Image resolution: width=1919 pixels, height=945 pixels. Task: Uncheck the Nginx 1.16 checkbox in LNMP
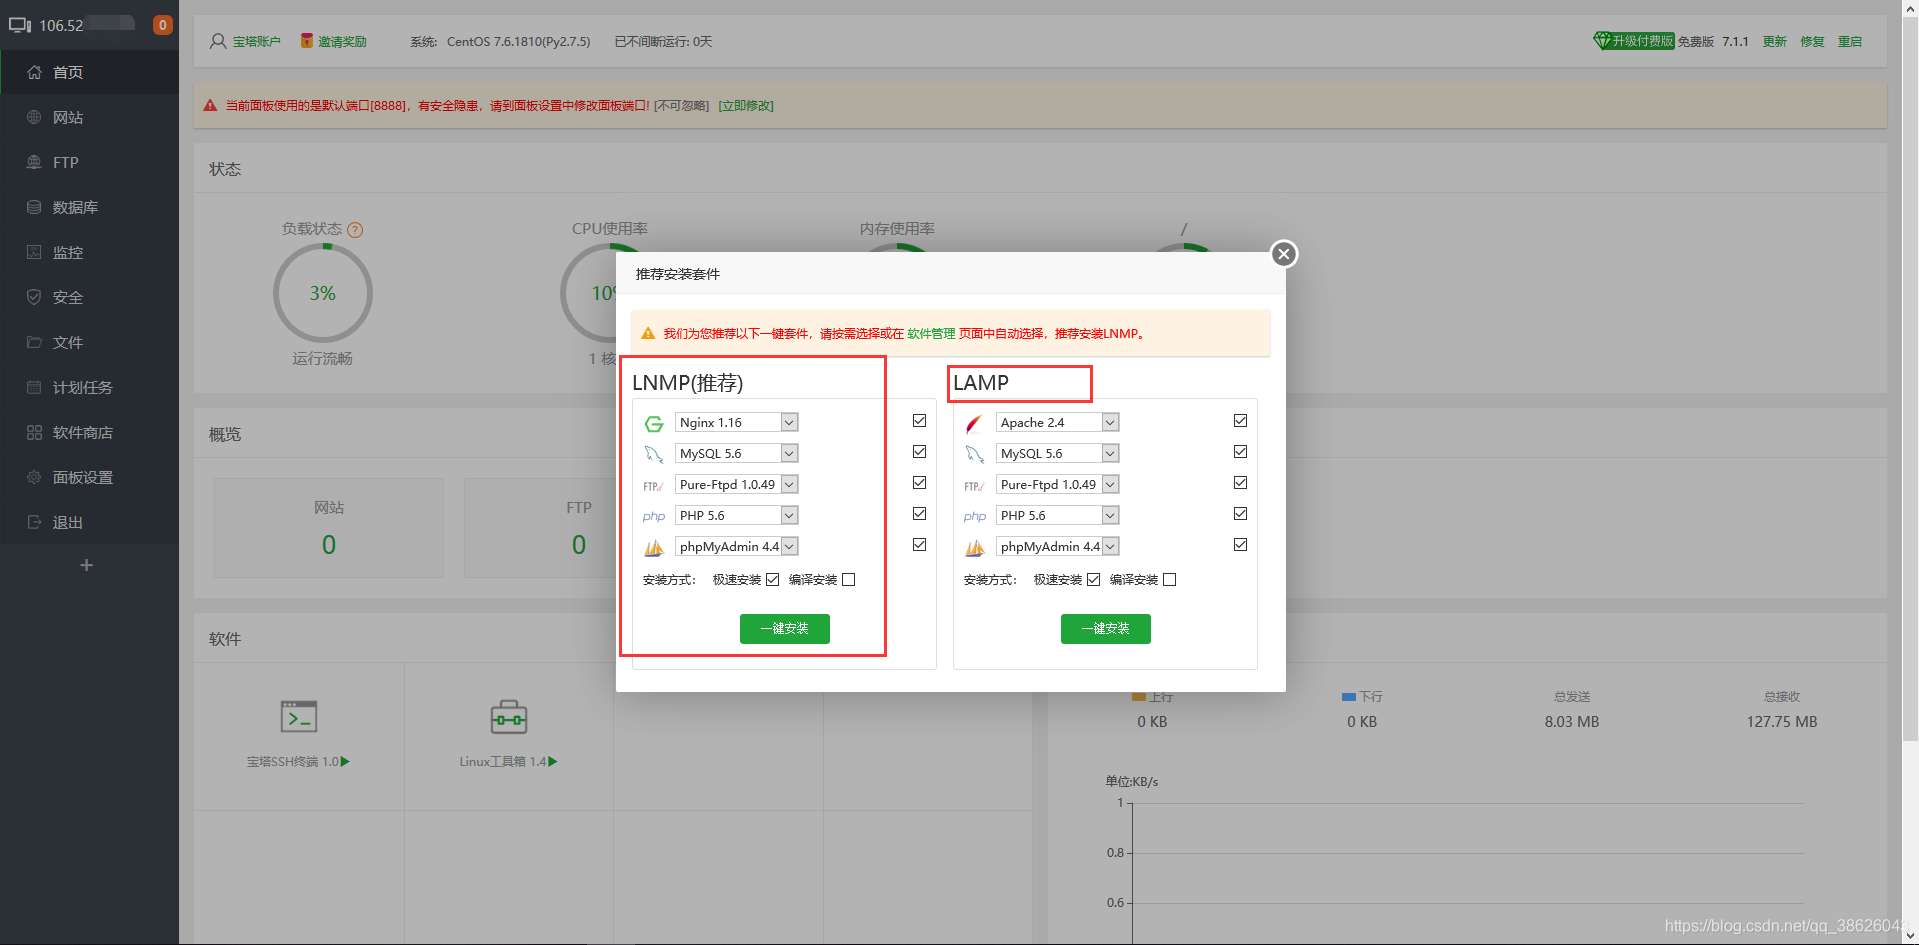pos(920,421)
